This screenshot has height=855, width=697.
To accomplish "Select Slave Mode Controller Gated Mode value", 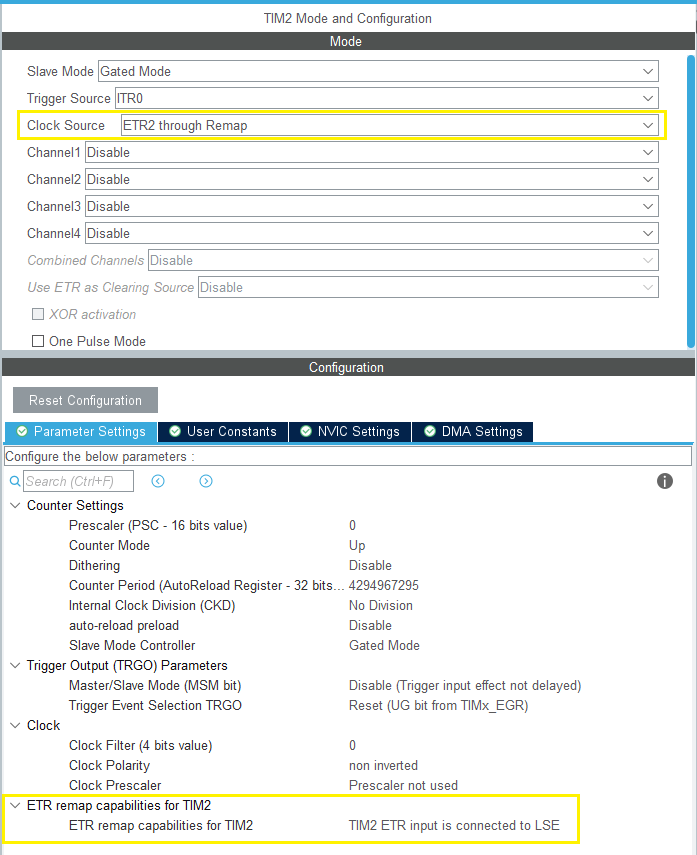I will click(x=384, y=646).
